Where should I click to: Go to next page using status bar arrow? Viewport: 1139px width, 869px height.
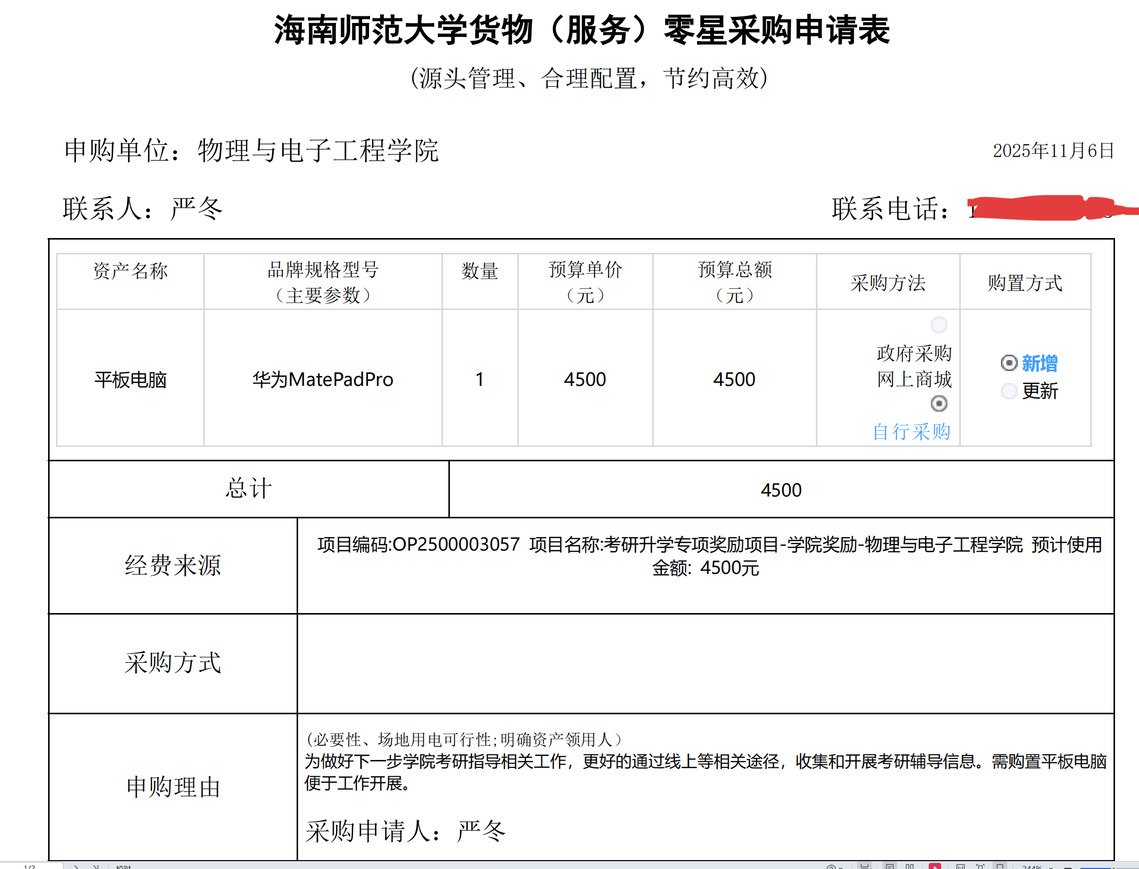77,866
